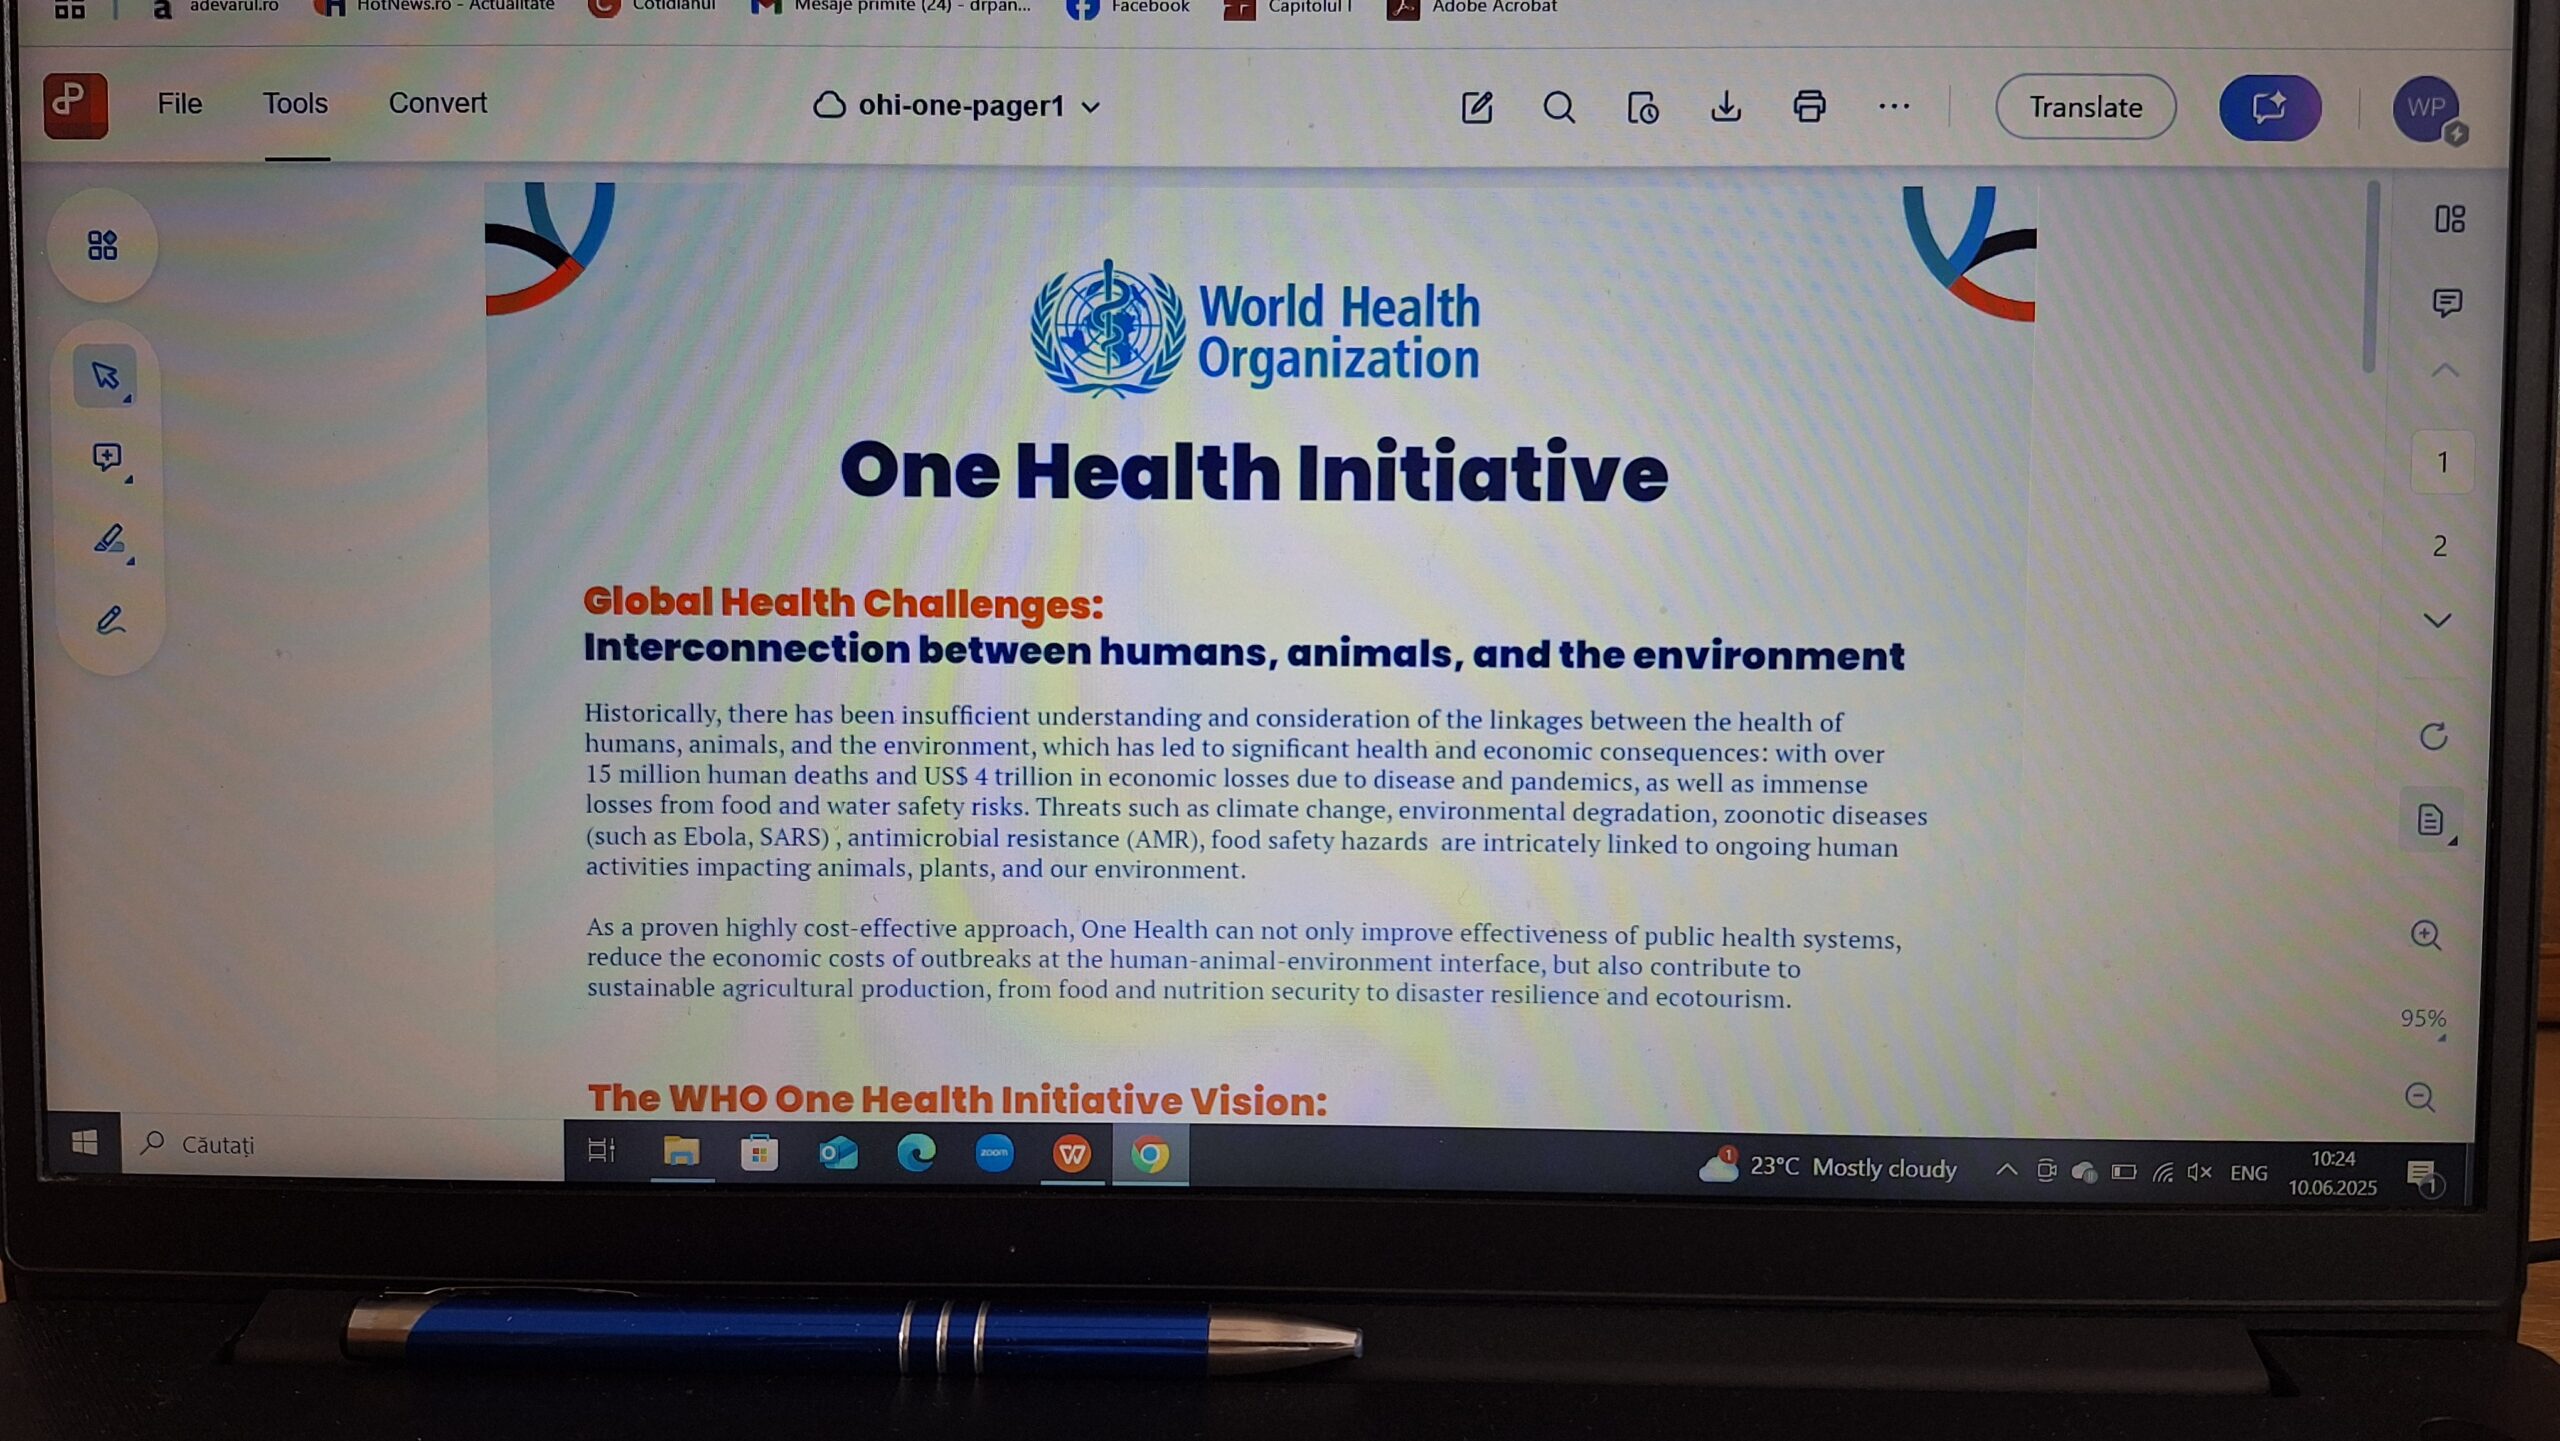Screen dimensions: 2560x1441
Task: Jump to page 1 in navigation
Action: [x=2442, y=462]
